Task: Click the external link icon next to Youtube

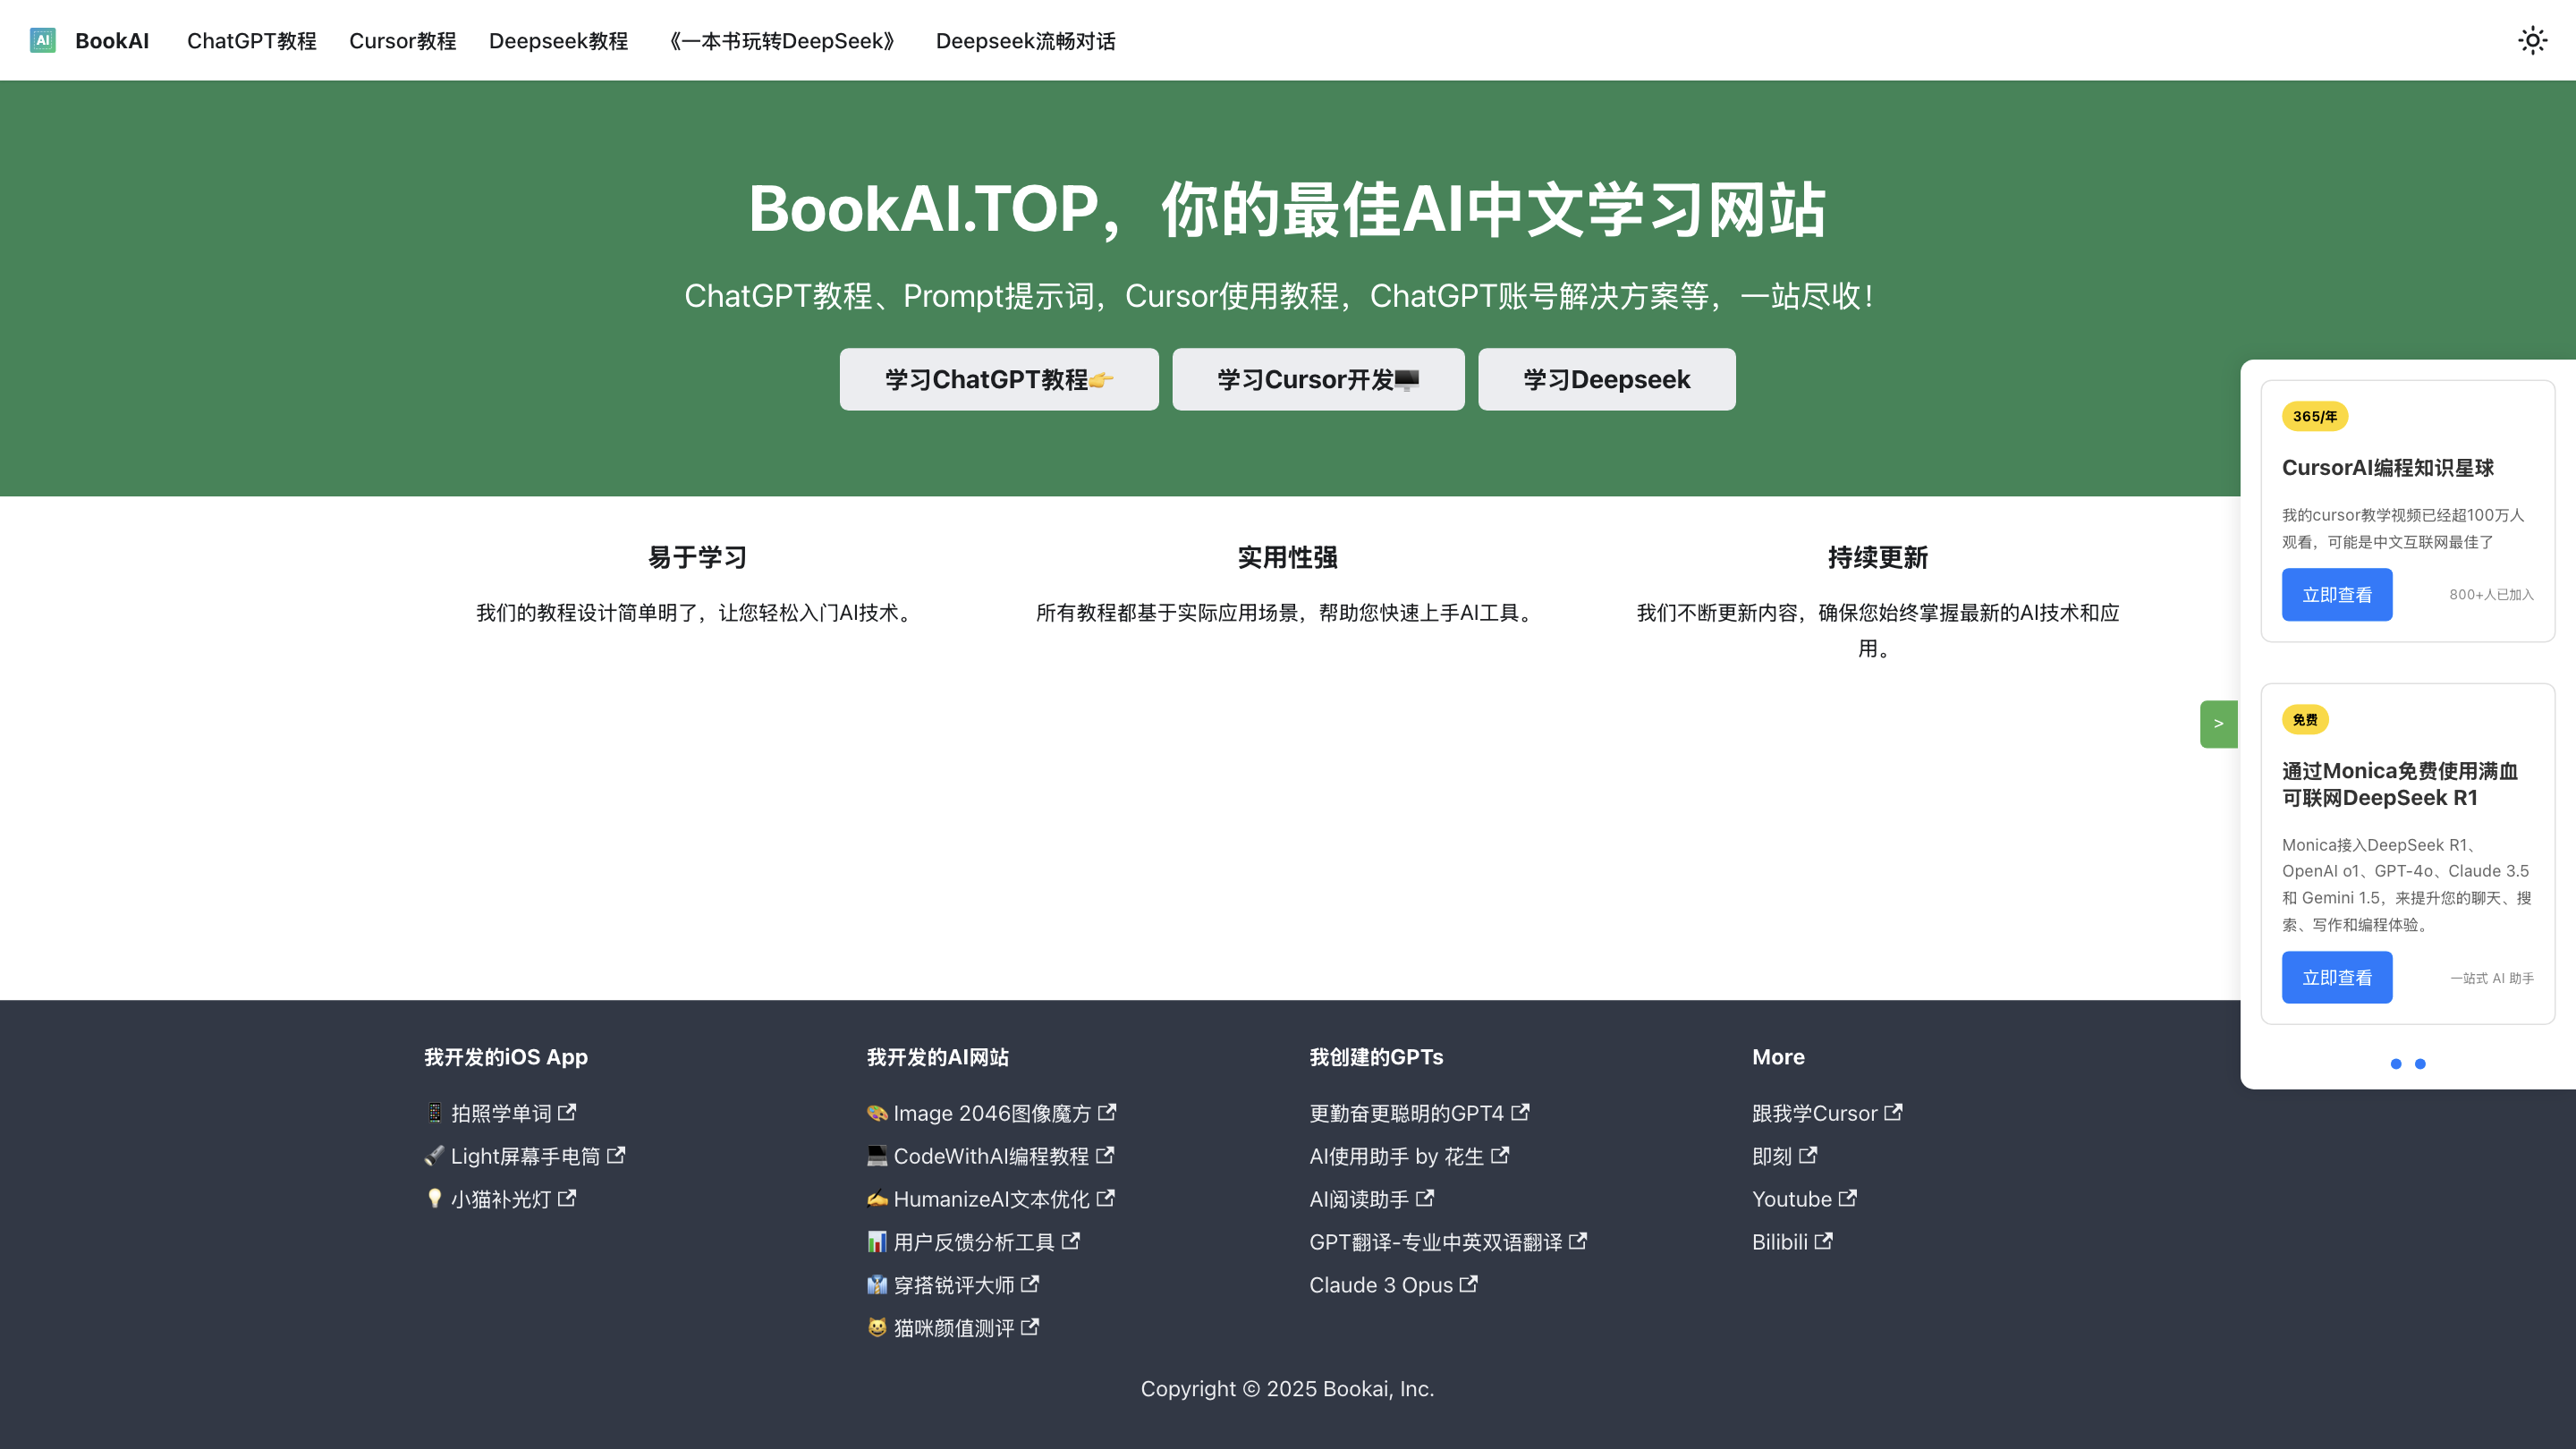Action: tap(1847, 1198)
